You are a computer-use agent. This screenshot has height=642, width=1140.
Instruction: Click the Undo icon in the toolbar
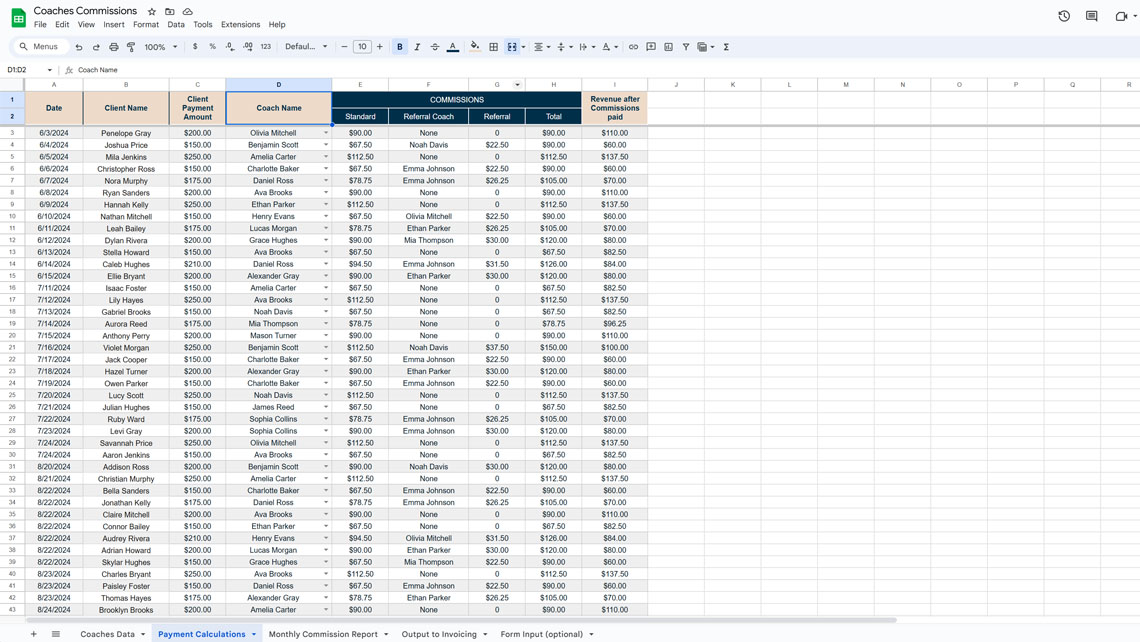tap(79, 47)
